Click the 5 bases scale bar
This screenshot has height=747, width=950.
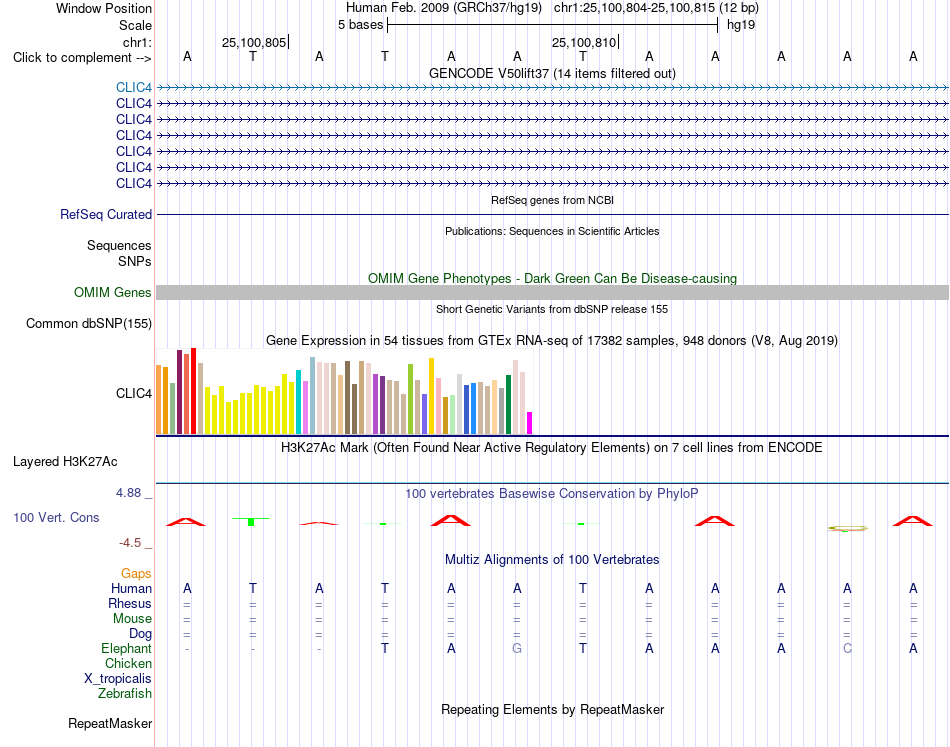[553, 25]
